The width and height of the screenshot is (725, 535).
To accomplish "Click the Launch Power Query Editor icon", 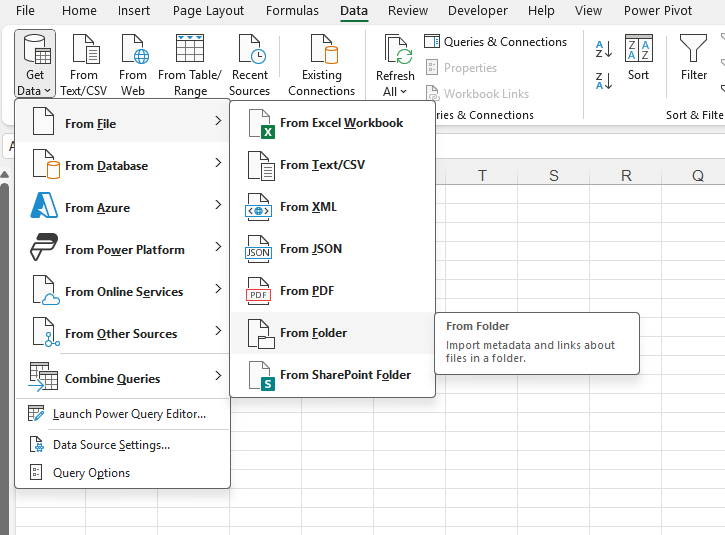I will (x=36, y=413).
